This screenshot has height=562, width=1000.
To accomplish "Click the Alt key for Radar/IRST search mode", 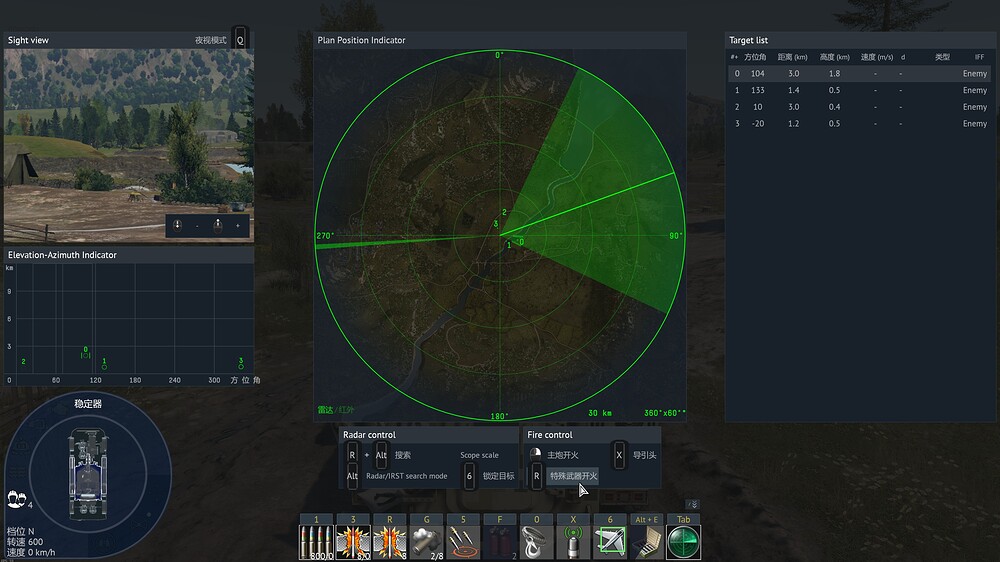I will (352, 476).
